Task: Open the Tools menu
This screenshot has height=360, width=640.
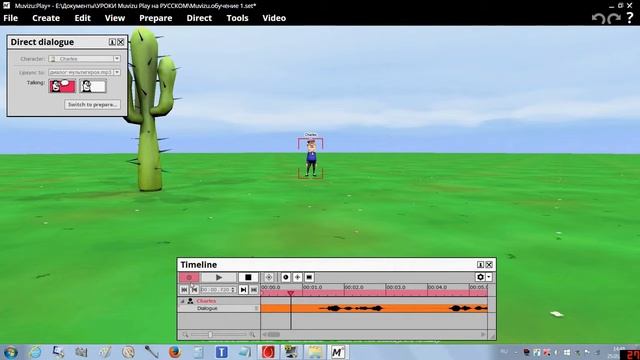Action: coord(237,18)
